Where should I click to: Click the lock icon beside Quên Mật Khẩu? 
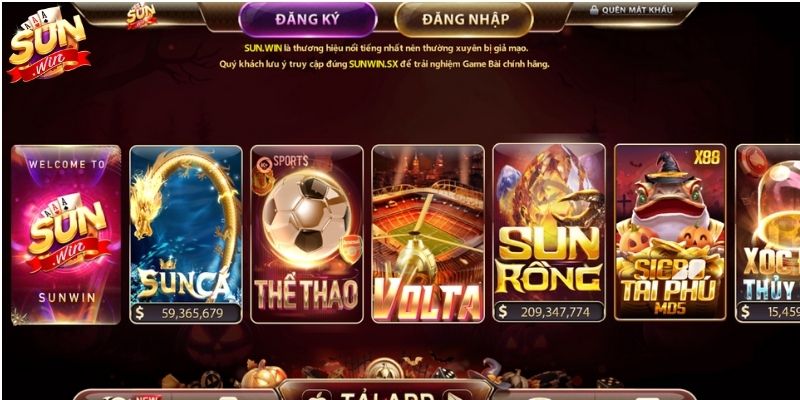click(594, 10)
